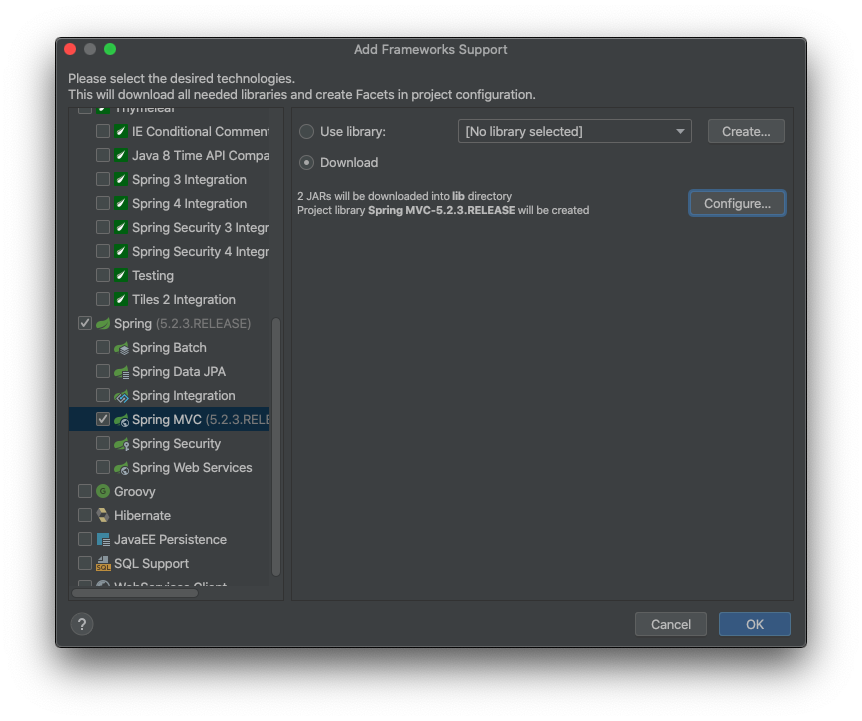Click the Spring Integration icon
The image size is (862, 721).
tap(121, 396)
